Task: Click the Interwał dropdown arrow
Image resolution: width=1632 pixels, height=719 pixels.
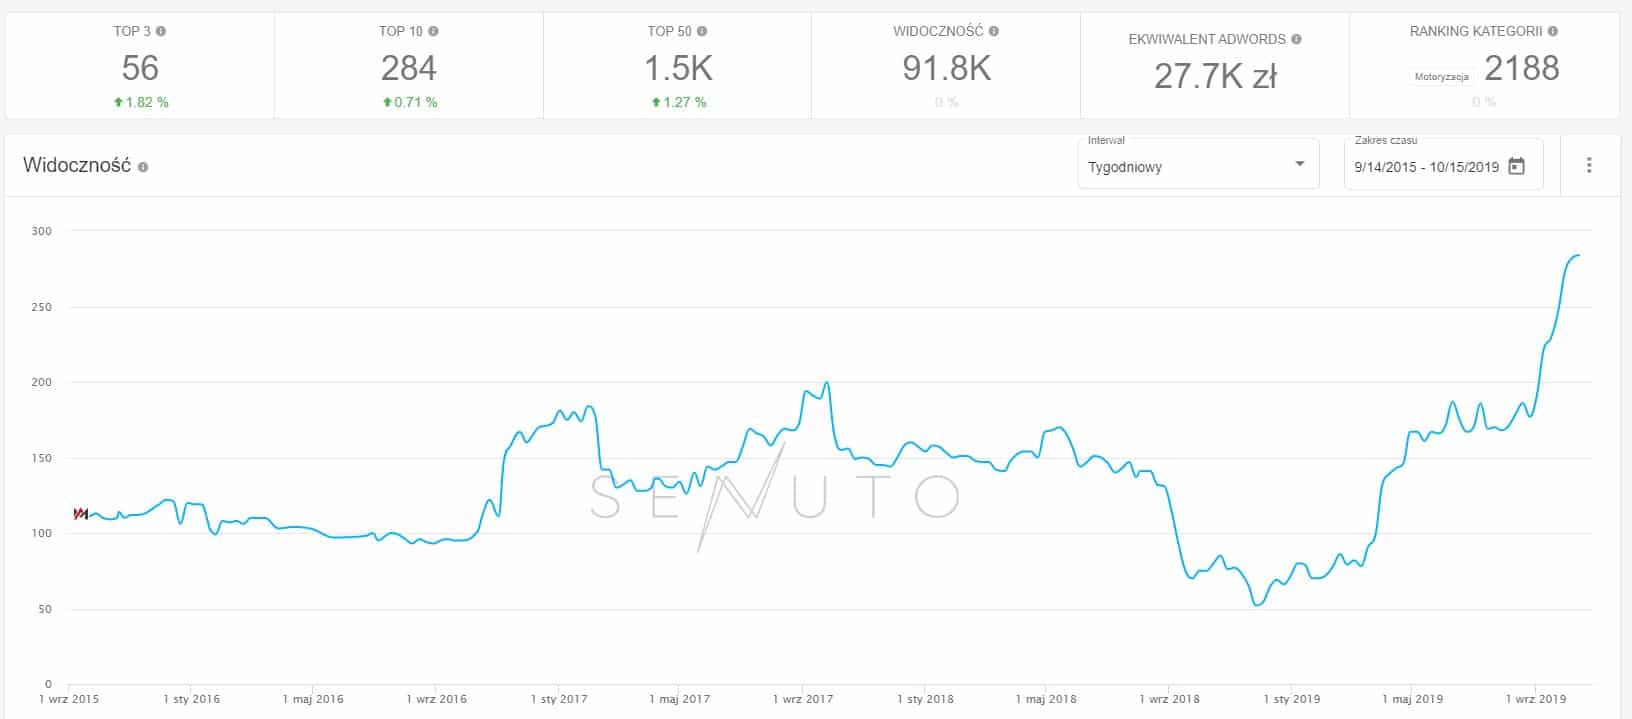Action: pyautogui.click(x=1299, y=164)
